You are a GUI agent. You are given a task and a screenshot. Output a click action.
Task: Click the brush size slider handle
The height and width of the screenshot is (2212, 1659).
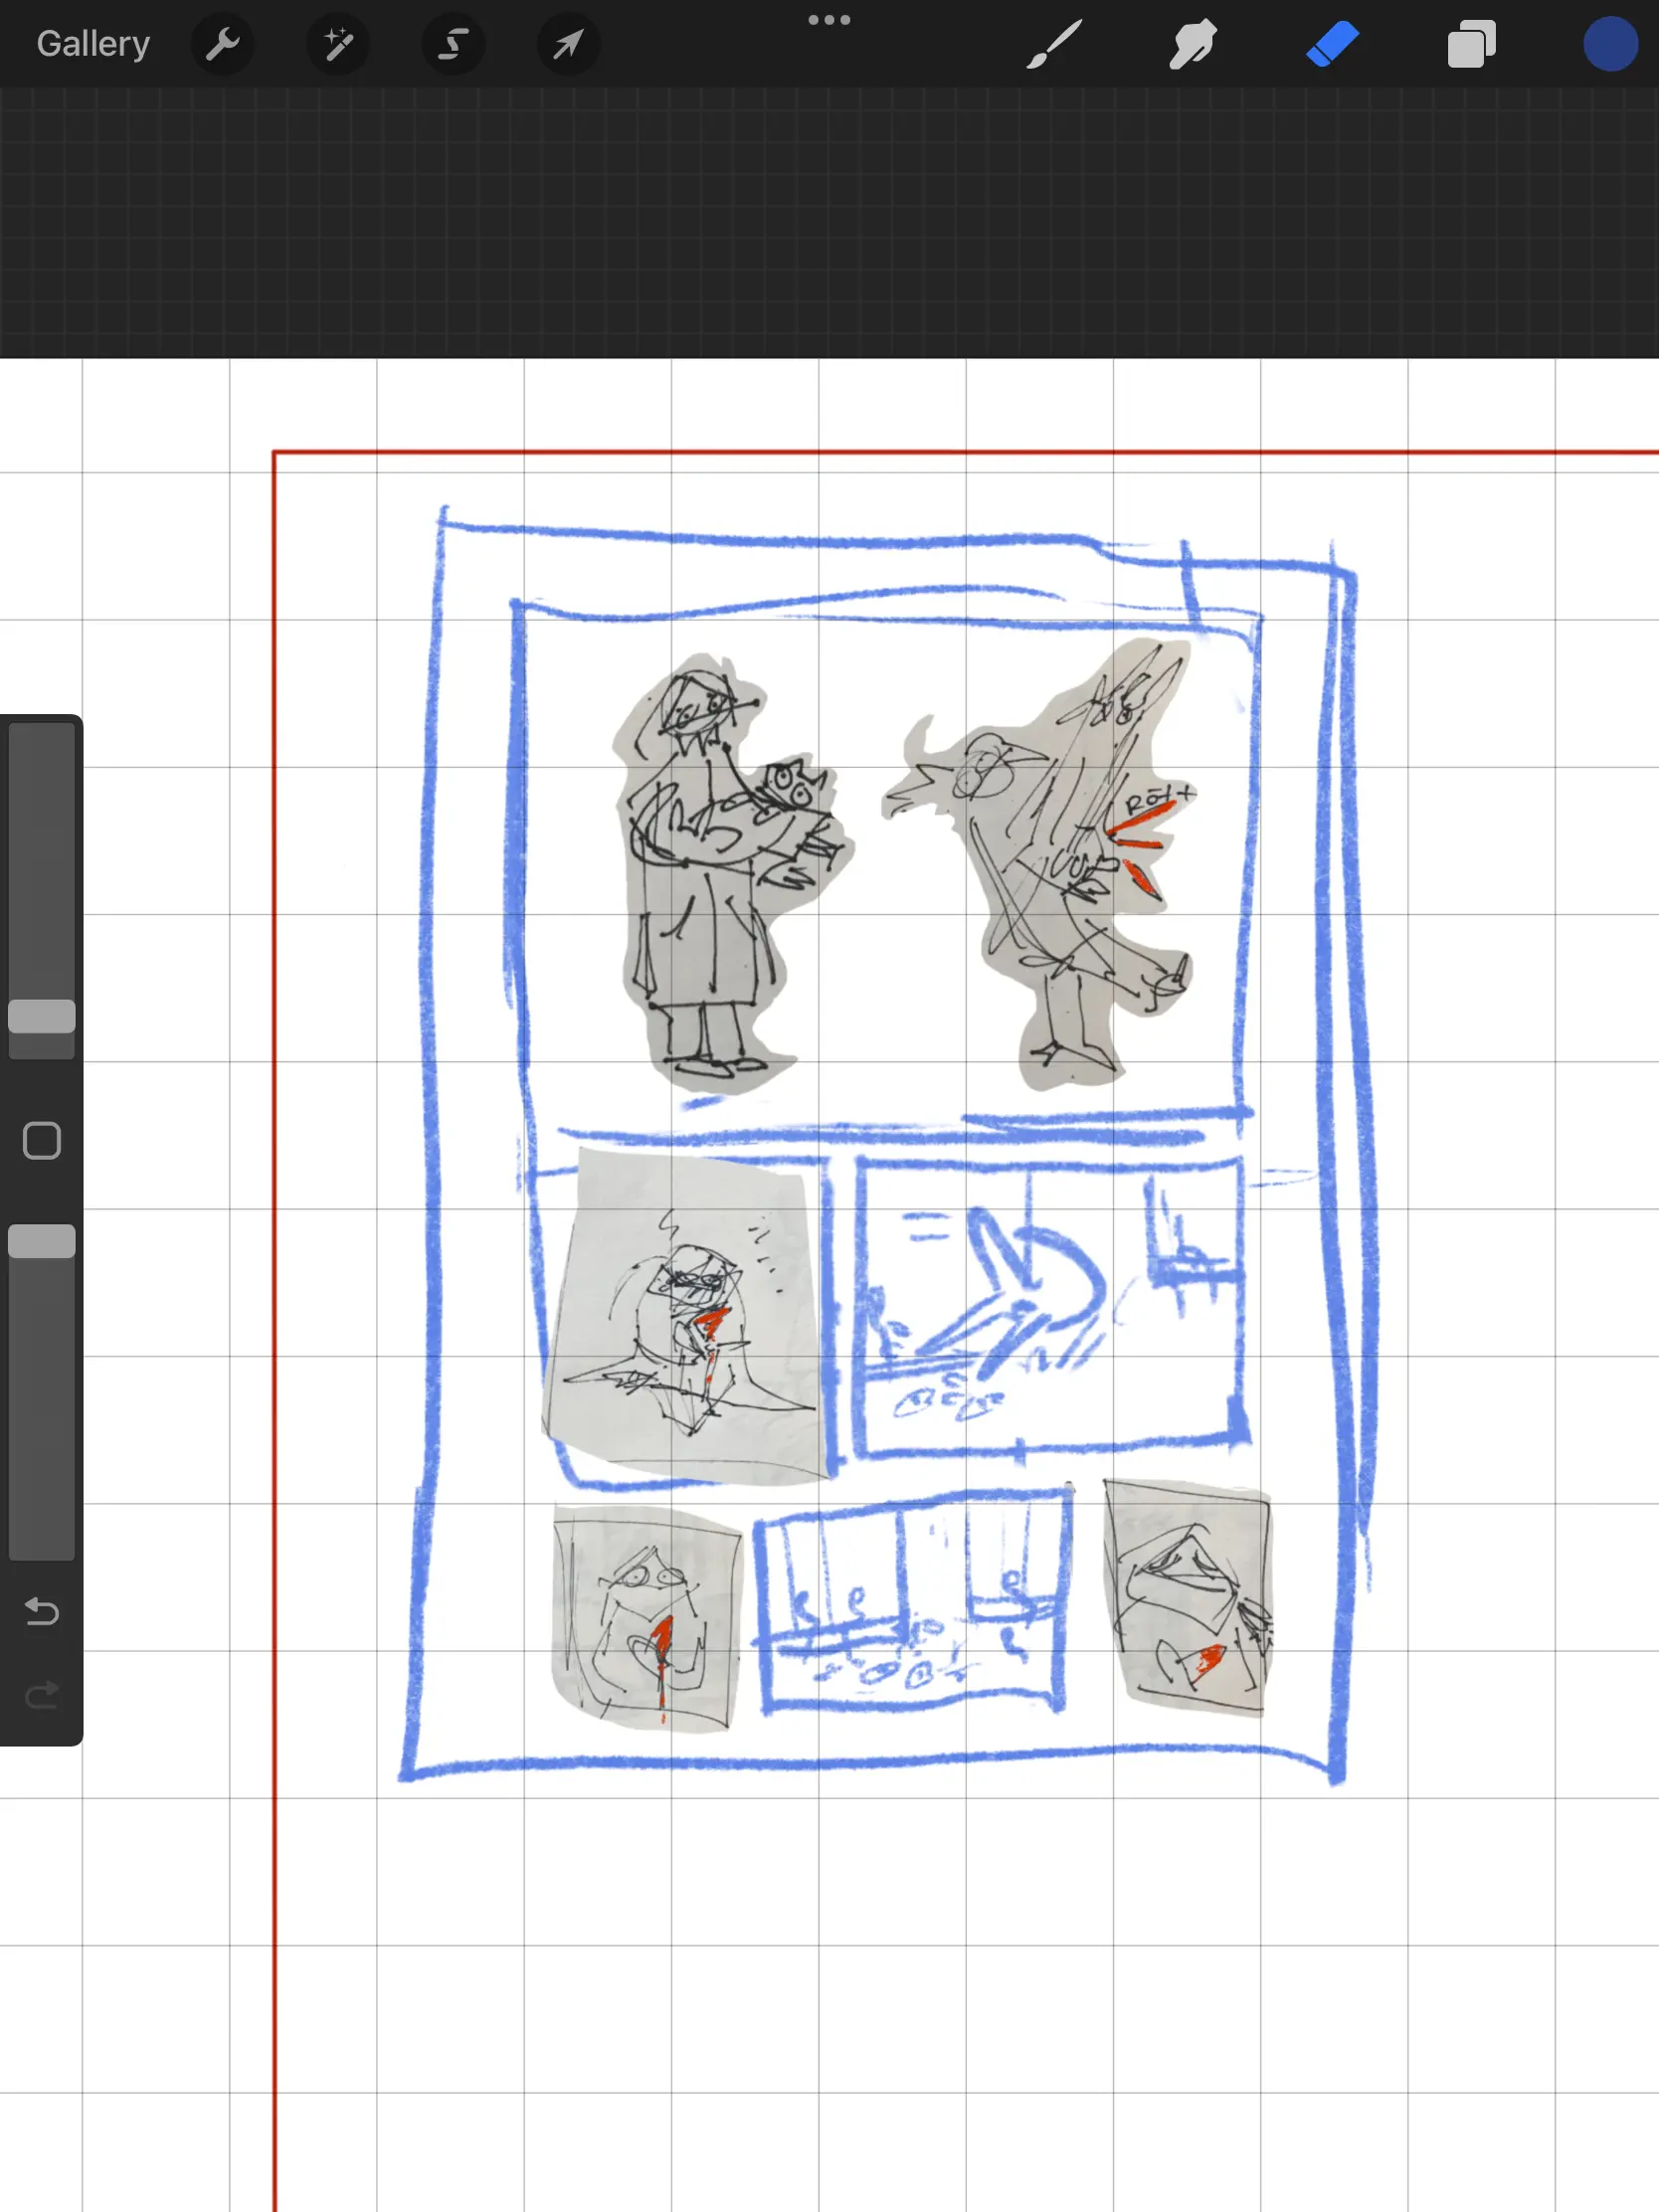pos(41,1016)
